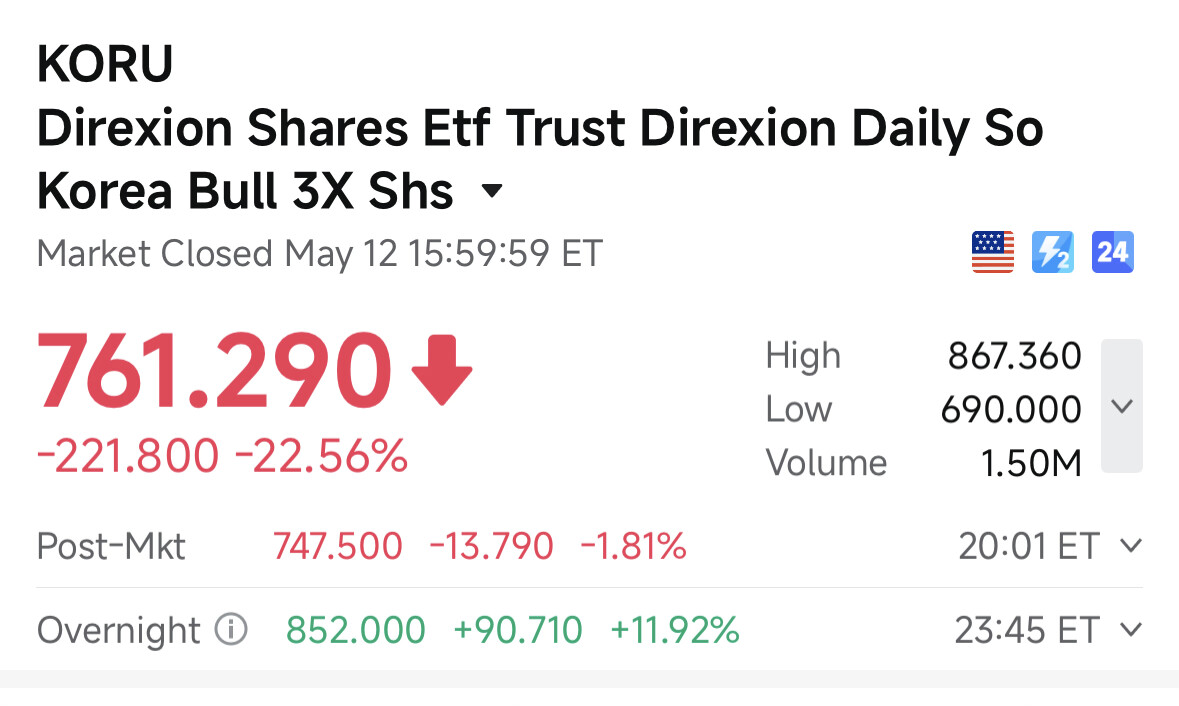This screenshot has height=706, width=1179.
Task: Click the Post-Mkt price 747.500
Action: point(338,546)
